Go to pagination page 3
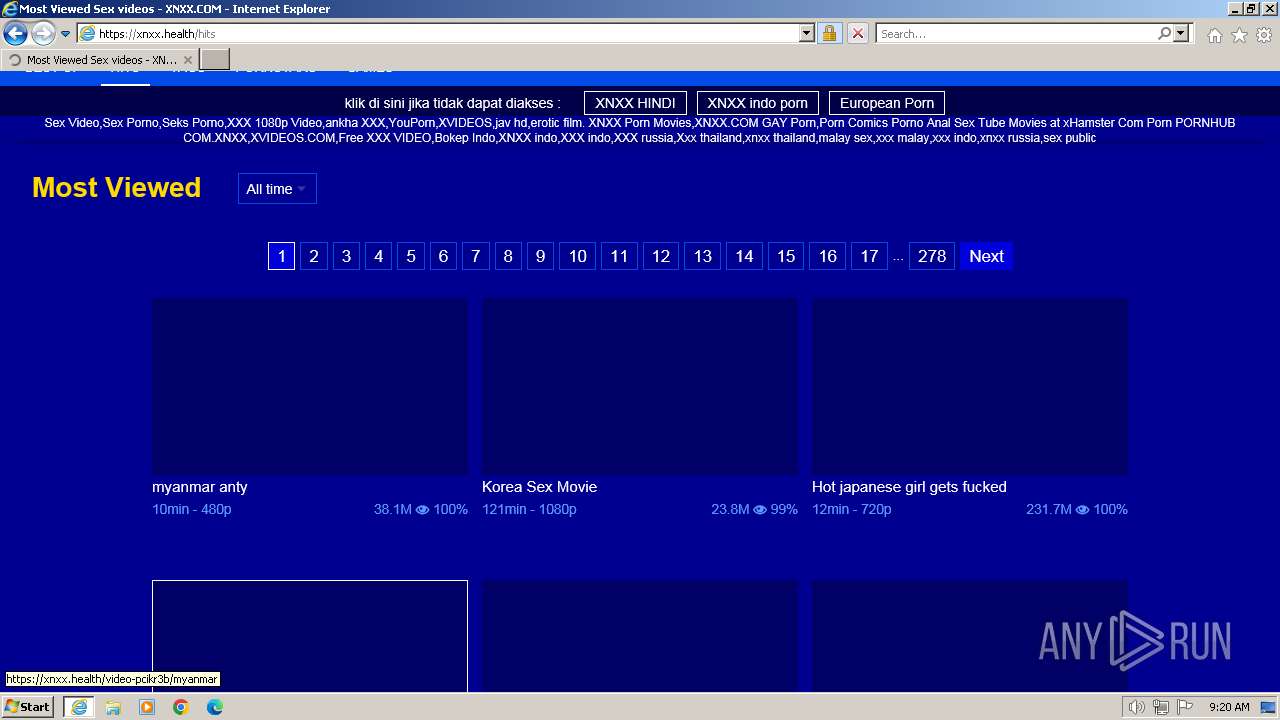This screenshot has width=1280, height=720. 346,256
